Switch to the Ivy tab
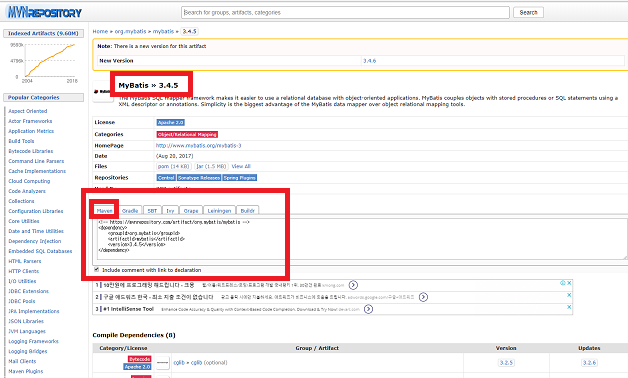This screenshot has width=628, height=378. [170, 211]
